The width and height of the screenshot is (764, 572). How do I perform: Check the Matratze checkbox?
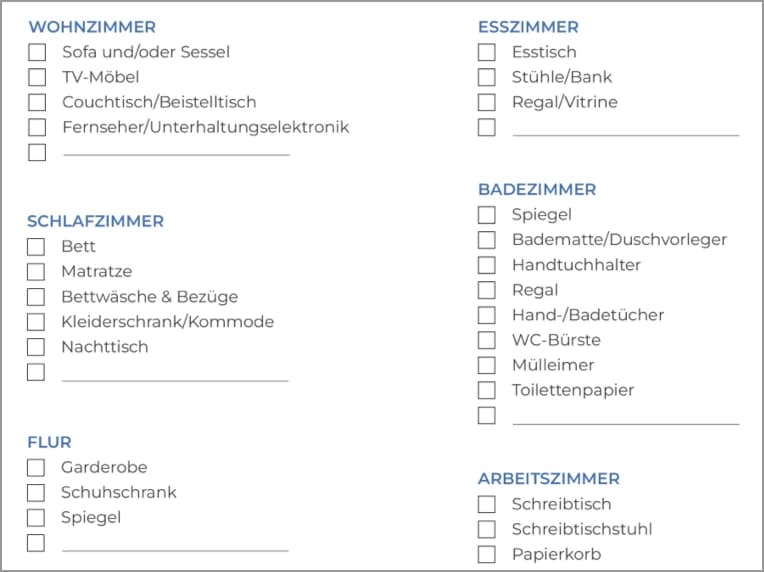36,272
